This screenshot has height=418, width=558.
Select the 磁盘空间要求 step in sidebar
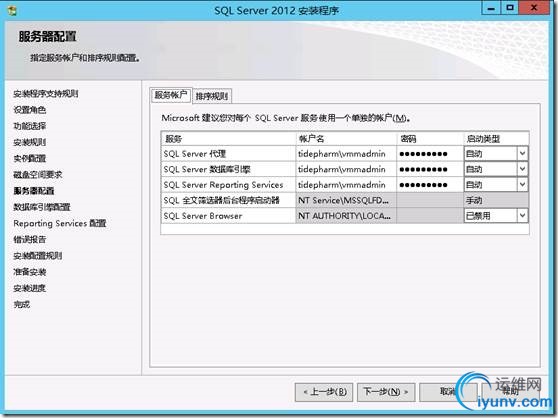(38, 175)
